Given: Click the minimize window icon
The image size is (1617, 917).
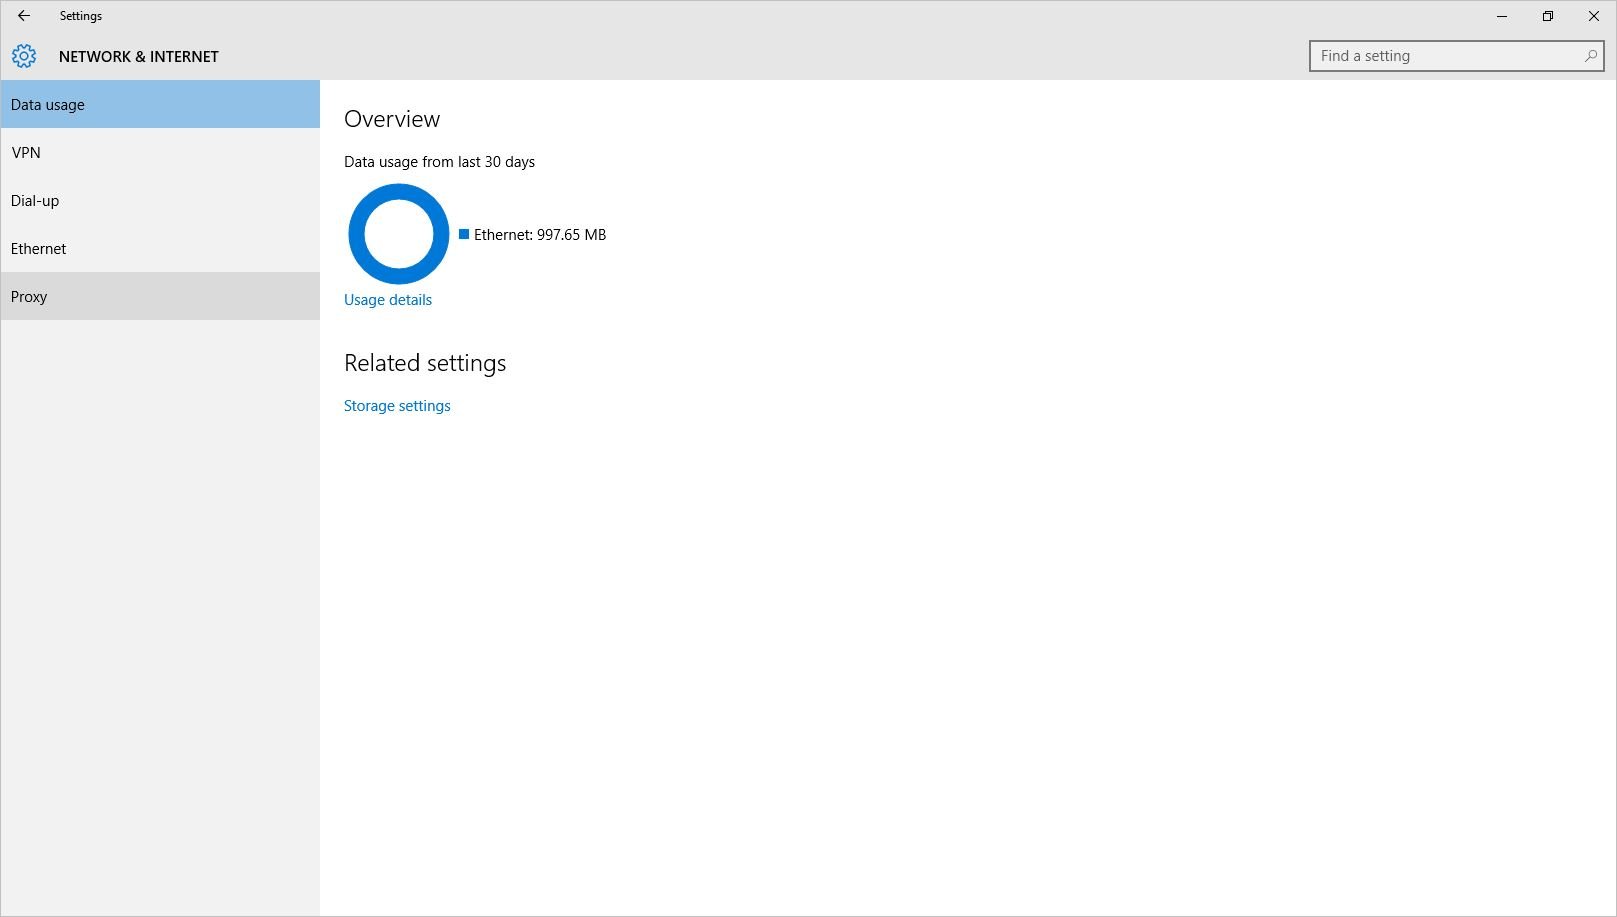Looking at the screenshot, I should coord(1501,16).
